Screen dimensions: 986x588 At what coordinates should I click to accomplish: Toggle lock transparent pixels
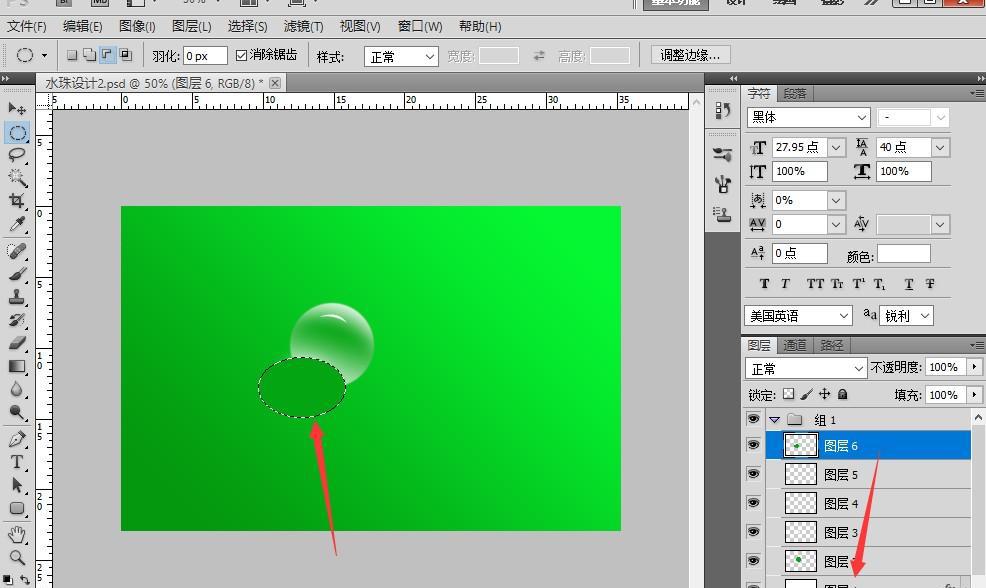tap(789, 394)
